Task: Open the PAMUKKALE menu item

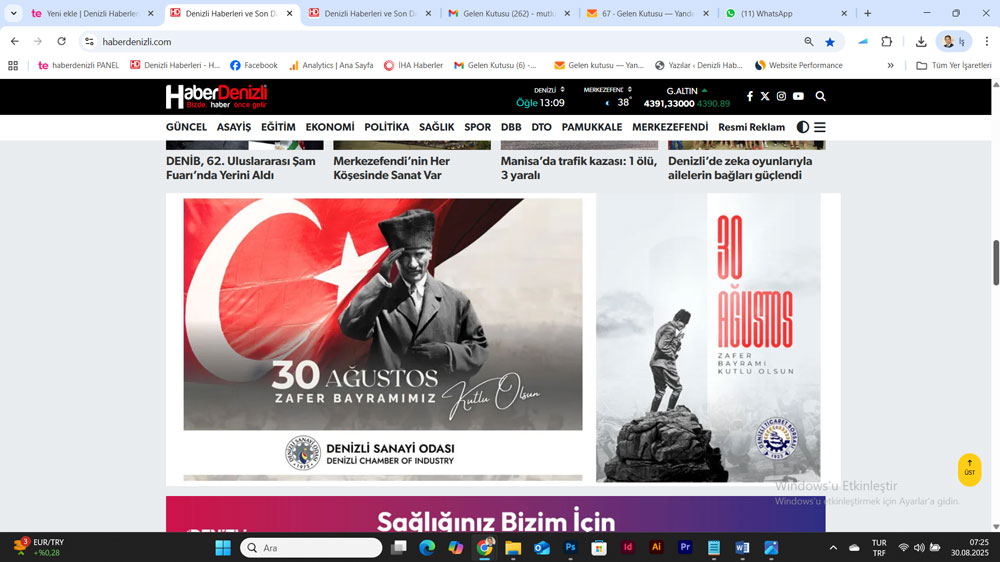Action: pyautogui.click(x=592, y=127)
